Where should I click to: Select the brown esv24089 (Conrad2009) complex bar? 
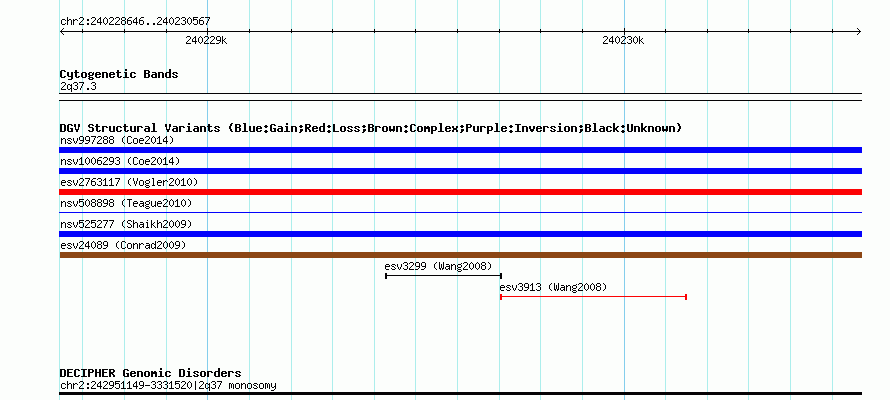pyautogui.click(x=460, y=255)
